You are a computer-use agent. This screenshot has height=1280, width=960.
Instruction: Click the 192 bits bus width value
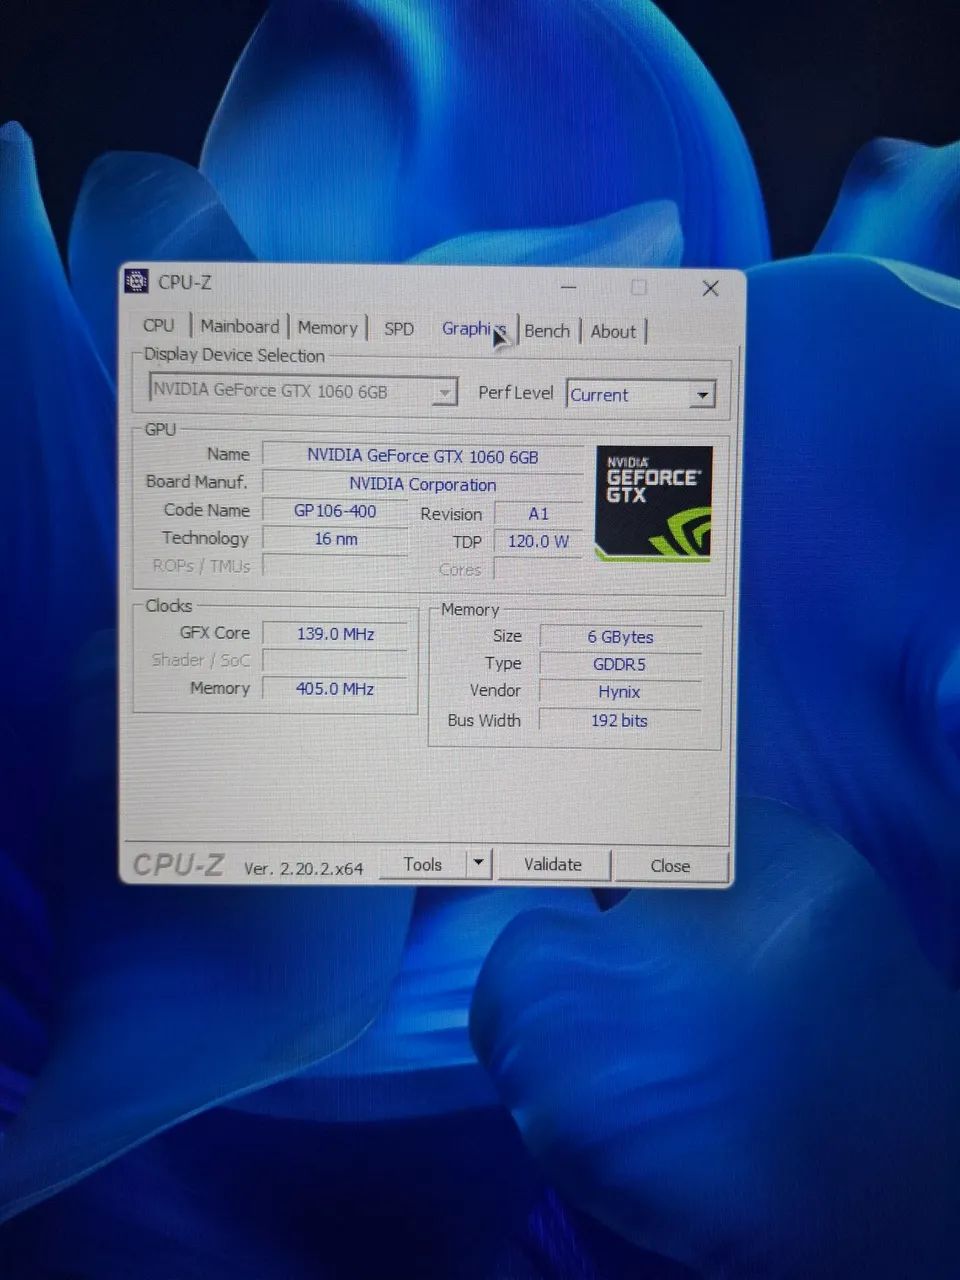tap(620, 720)
